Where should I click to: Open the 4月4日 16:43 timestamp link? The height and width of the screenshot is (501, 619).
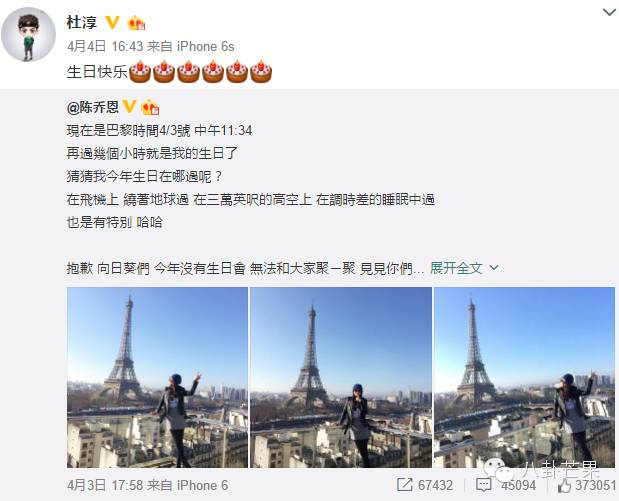click(105, 47)
